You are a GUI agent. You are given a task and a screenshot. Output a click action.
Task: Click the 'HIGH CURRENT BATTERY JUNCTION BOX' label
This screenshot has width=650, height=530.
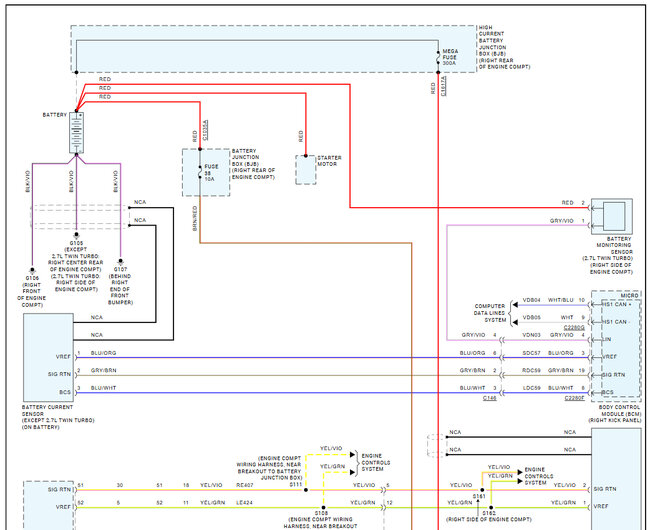tap(504, 47)
